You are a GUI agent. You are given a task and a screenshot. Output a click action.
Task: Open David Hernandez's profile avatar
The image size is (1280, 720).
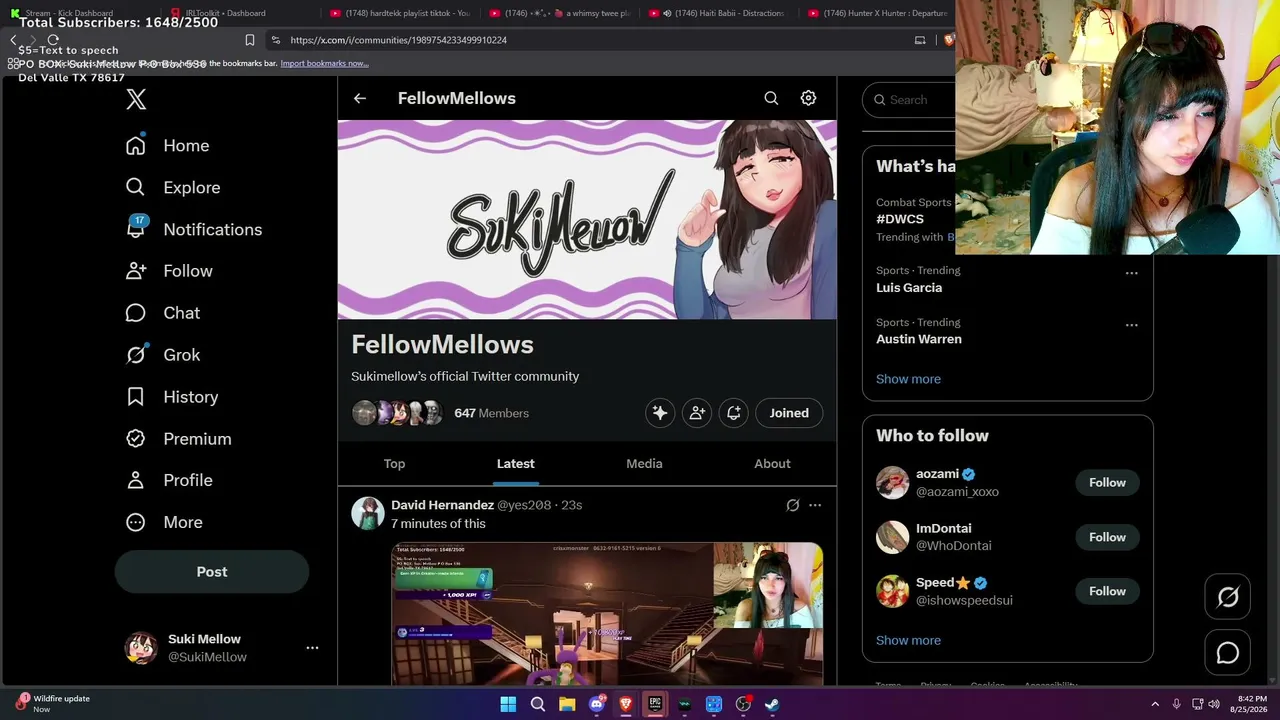[368, 513]
